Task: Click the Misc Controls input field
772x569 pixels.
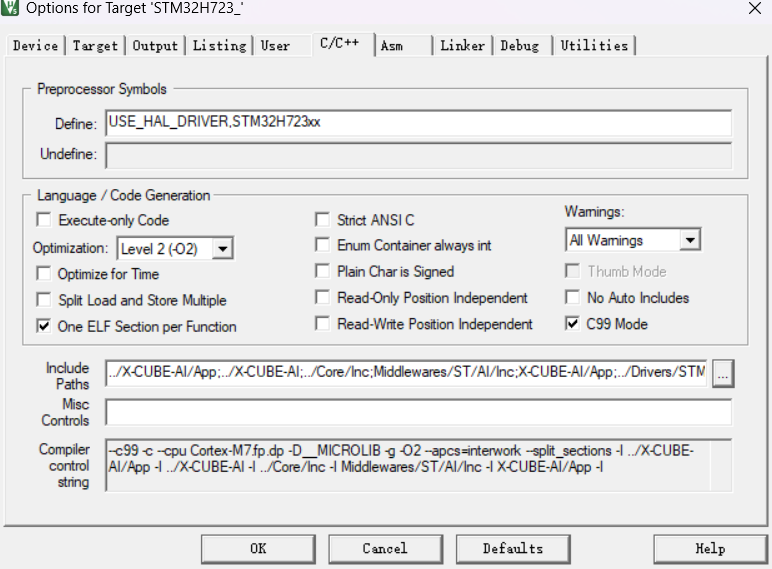Action: (x=418, y=412)
